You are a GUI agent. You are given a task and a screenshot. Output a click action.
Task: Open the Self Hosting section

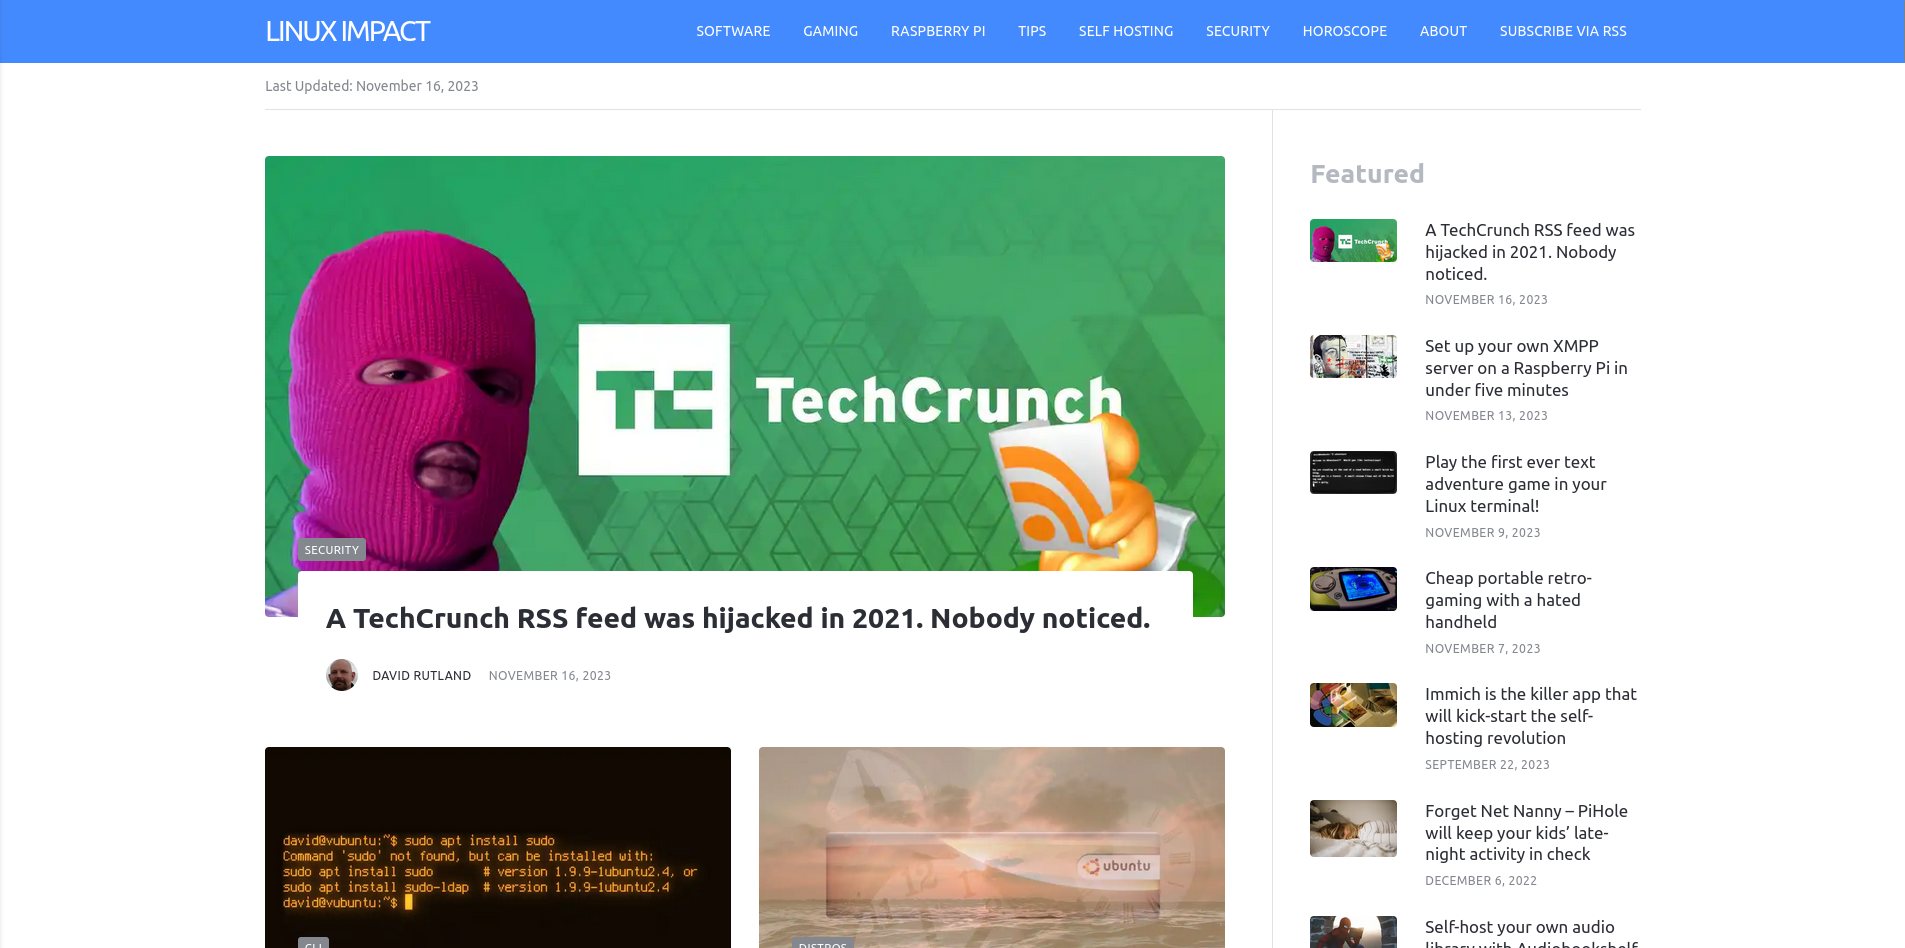pos(1126,31)
